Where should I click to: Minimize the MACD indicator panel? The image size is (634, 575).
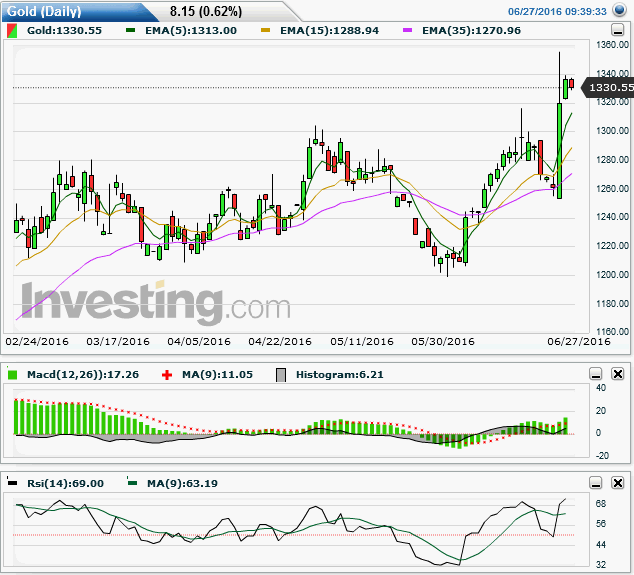click(596, 374)
